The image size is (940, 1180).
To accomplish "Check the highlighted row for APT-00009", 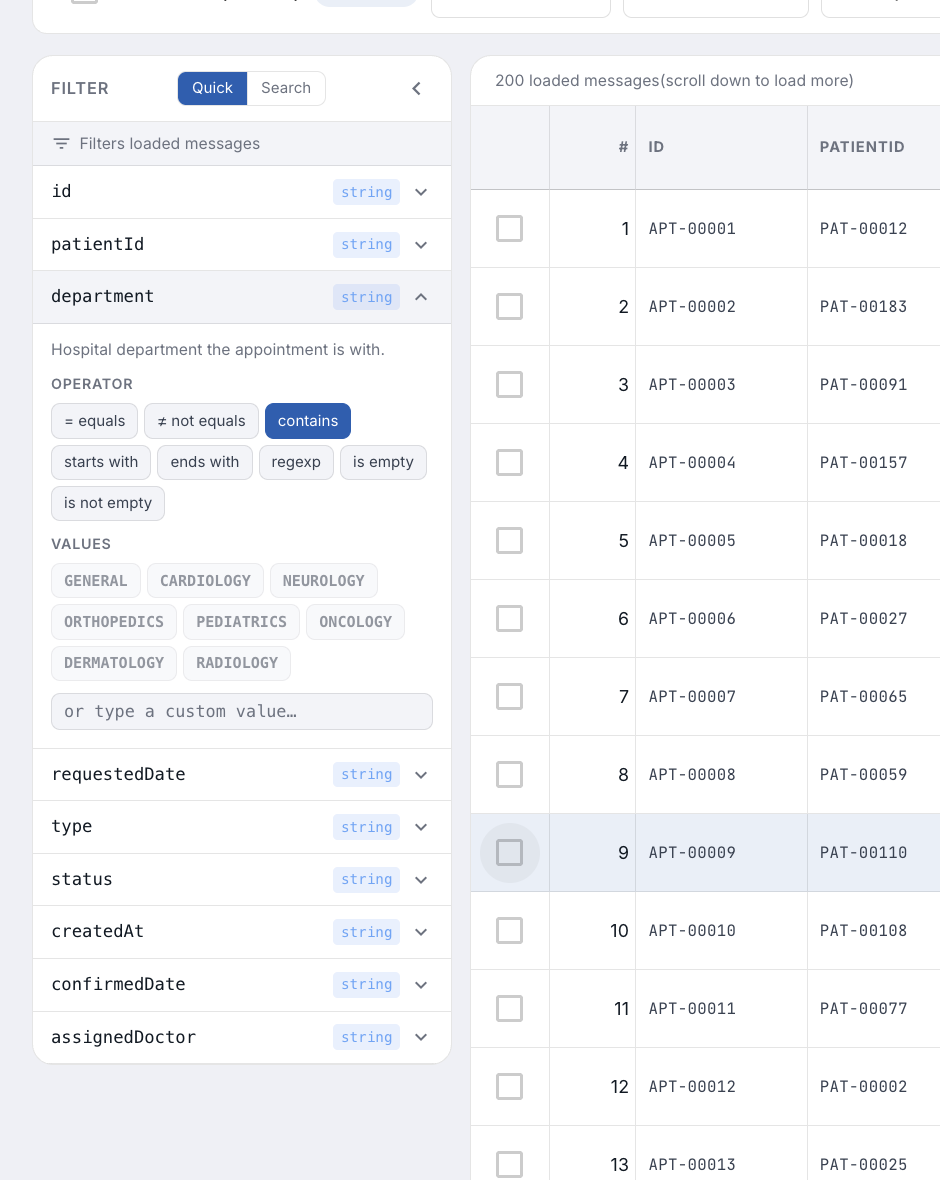I will (x=510, y=853).
